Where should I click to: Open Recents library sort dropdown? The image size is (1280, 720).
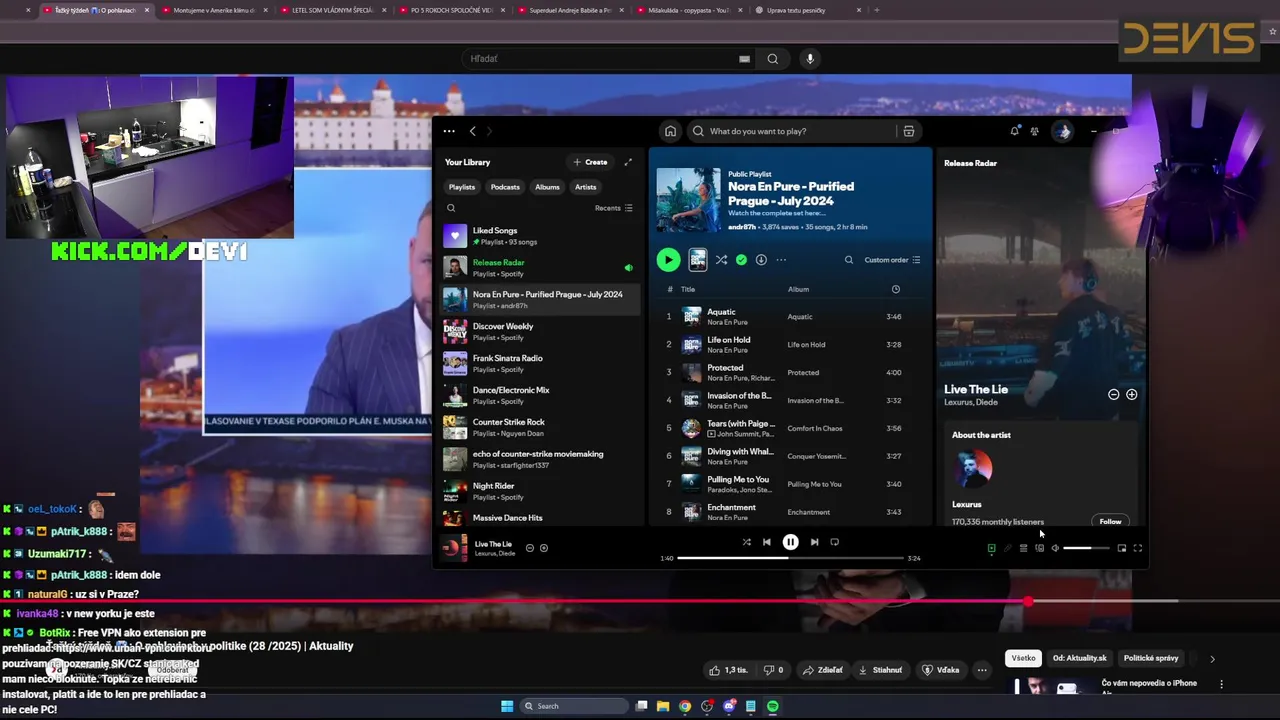614,208
